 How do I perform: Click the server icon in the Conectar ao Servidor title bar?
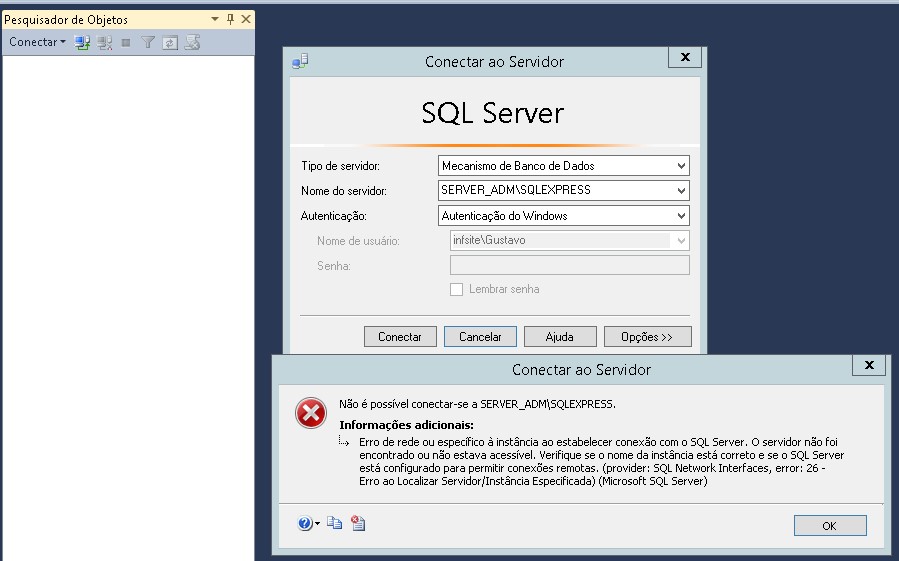(300, 61)
